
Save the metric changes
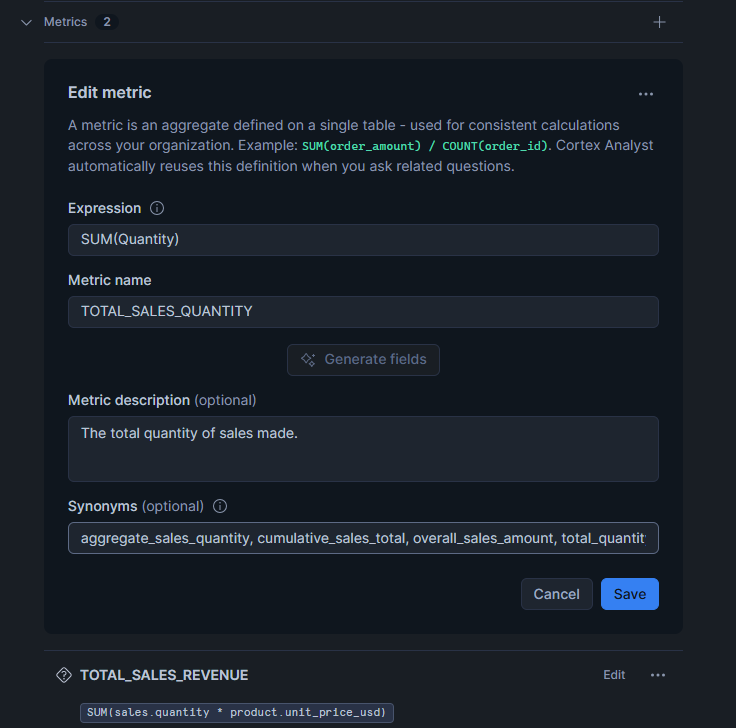tap(629, 594)
